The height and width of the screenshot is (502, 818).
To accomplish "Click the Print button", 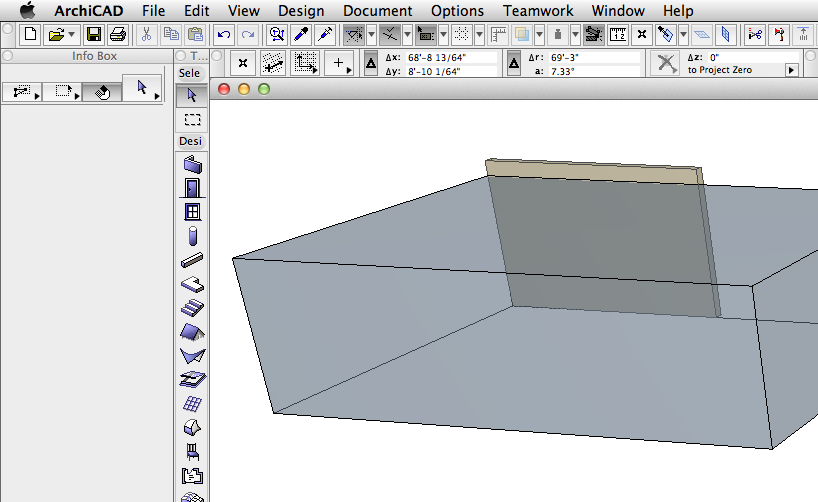I will 118,35.
